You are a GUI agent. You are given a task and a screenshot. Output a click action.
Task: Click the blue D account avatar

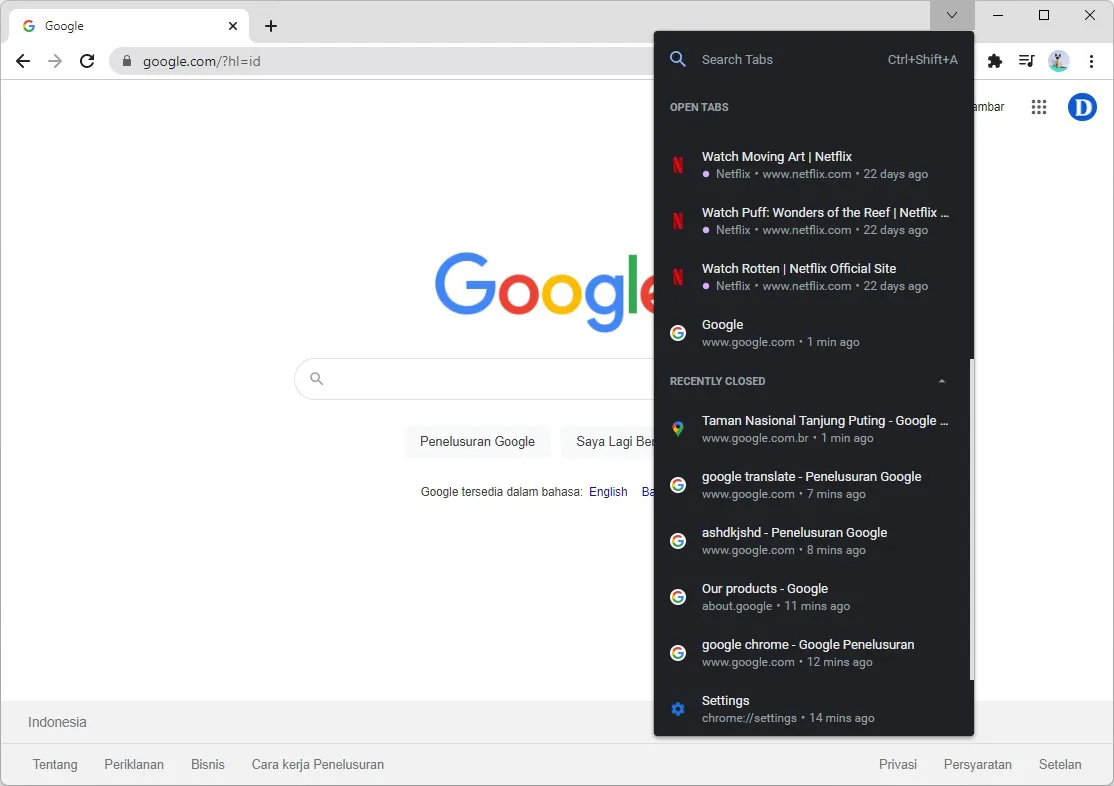1082,107
